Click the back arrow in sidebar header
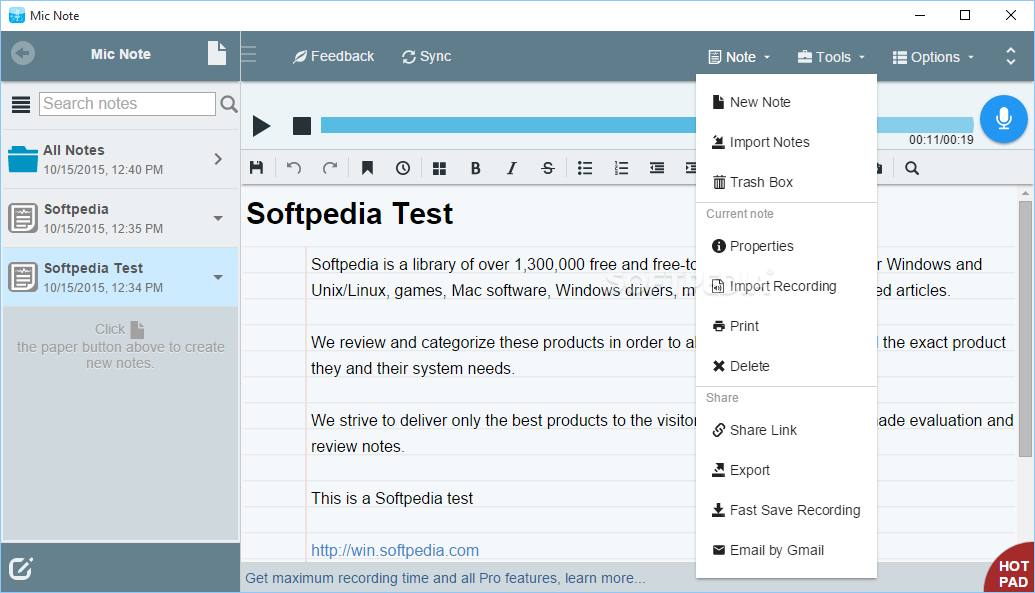 click(x=23, y=53)
